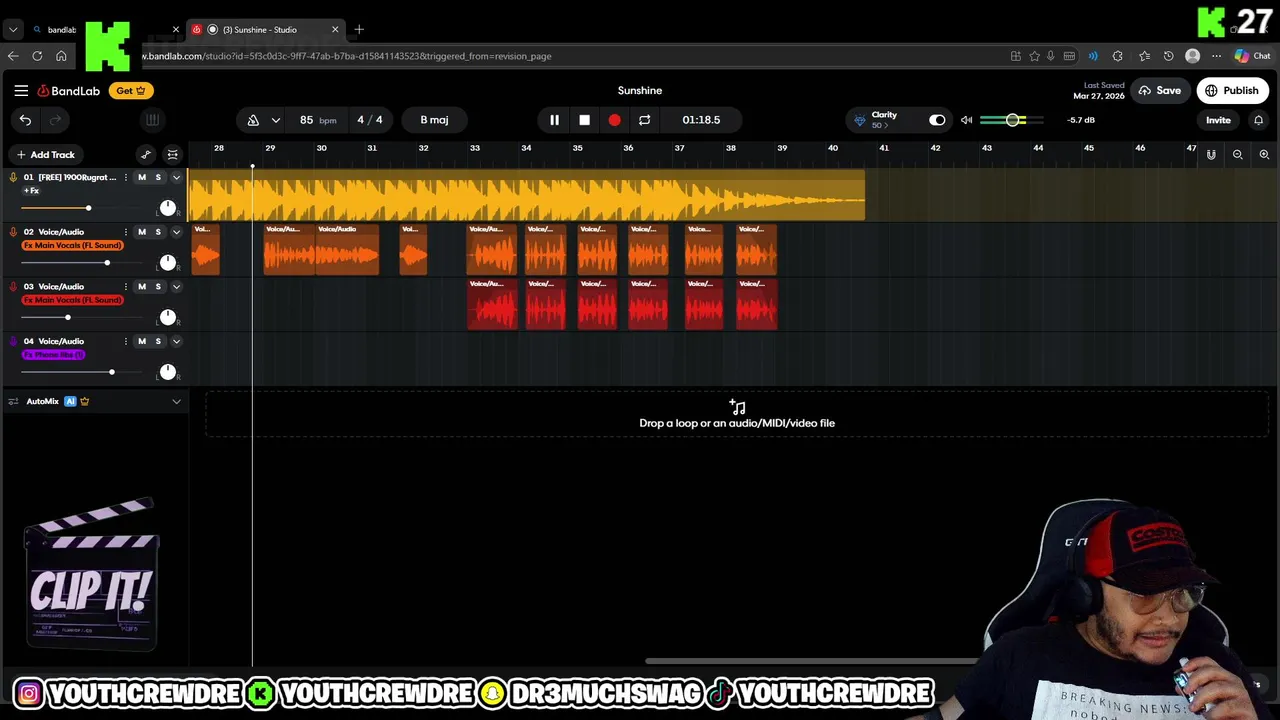Open the B maj key selector
Viewport: 1280px width, 720px height.
click(434, 120)
